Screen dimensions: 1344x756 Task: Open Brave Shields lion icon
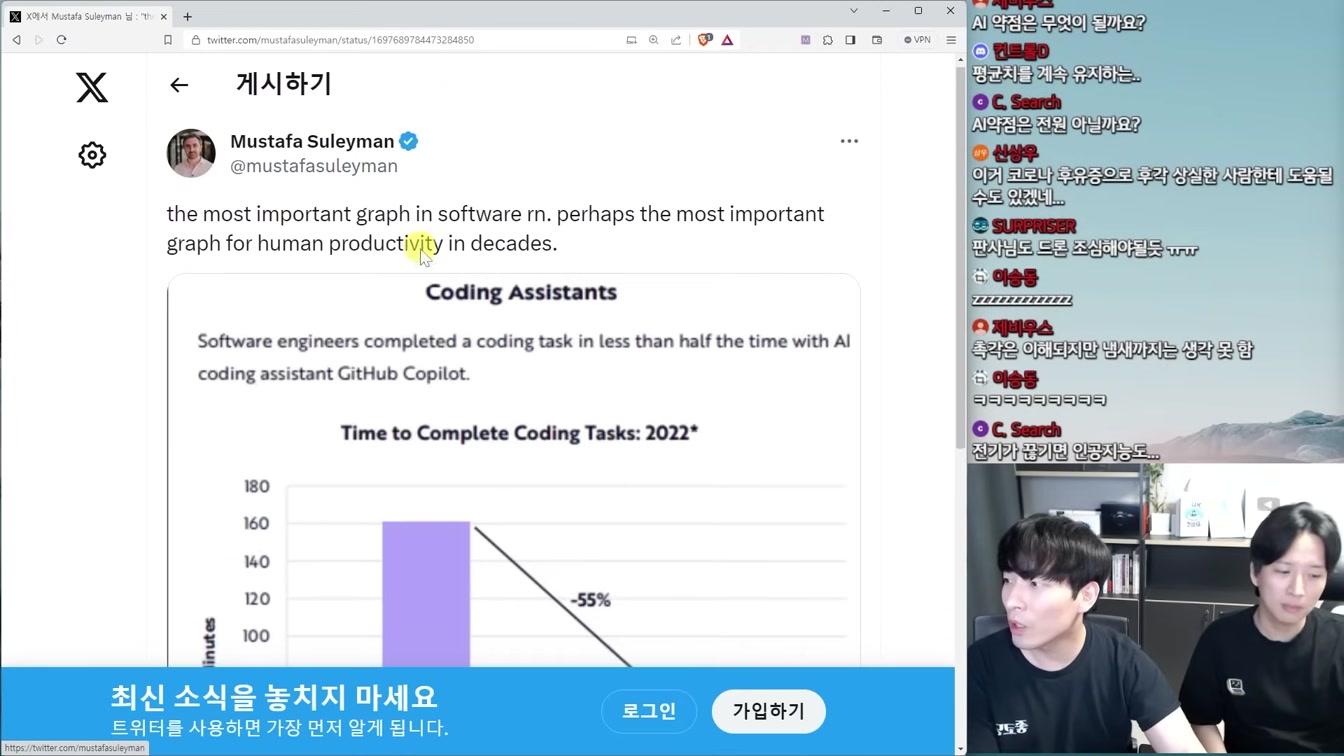705,40
